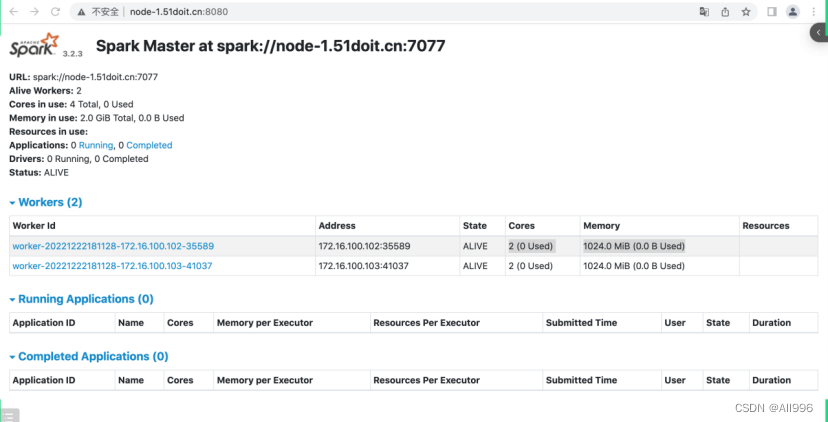This screenshot has height=422, width=828.
Task: Collapse the Workers (2) section
Action: [46, 202]
